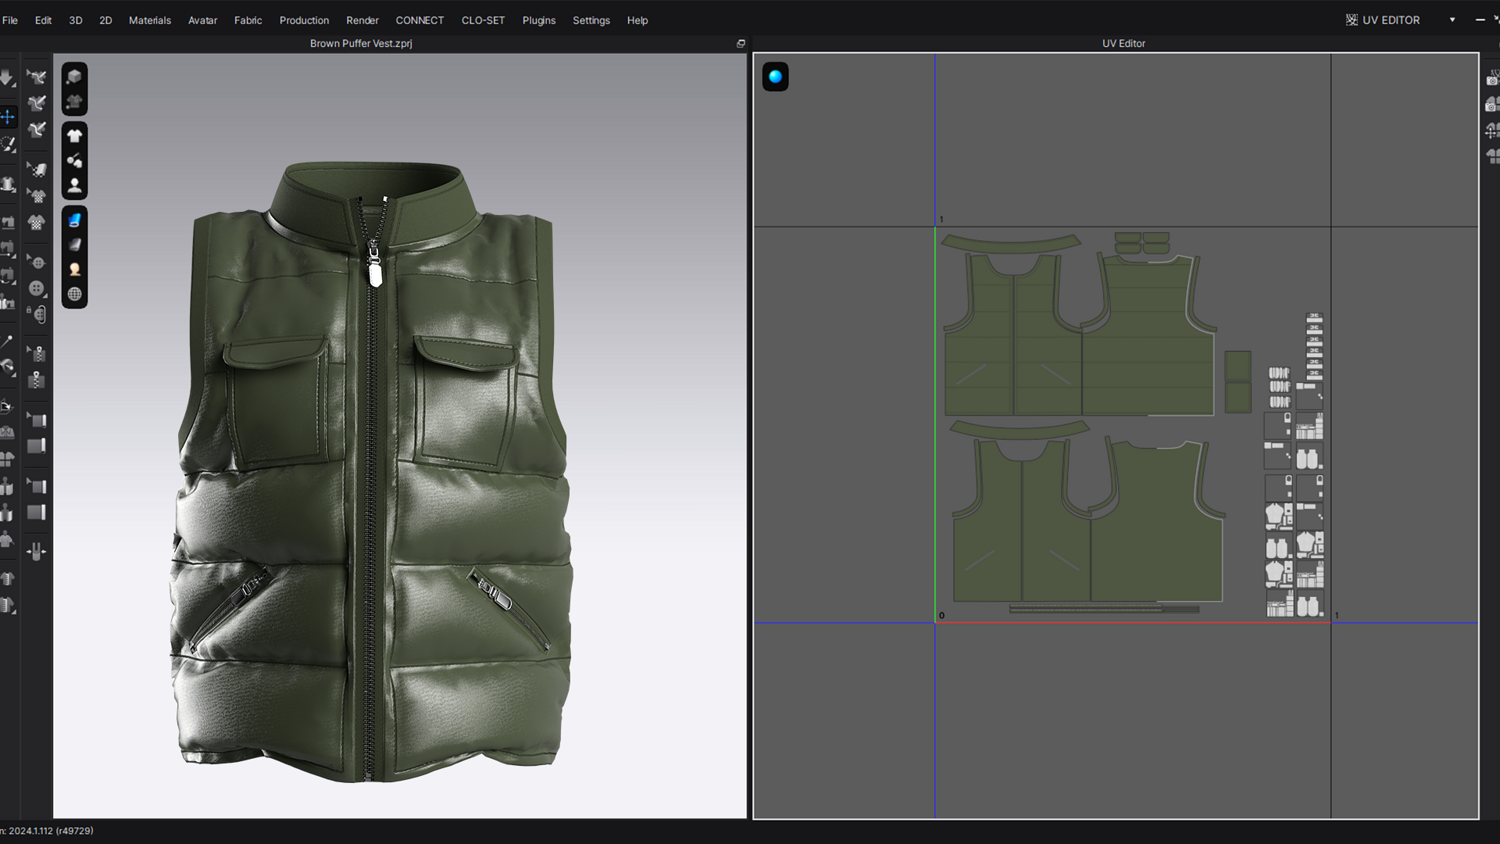Image resolution: width=1500 pixels, height=844 pixels.
Task: Toggle the avatar bust silhouette display
Action: [74, 185]
